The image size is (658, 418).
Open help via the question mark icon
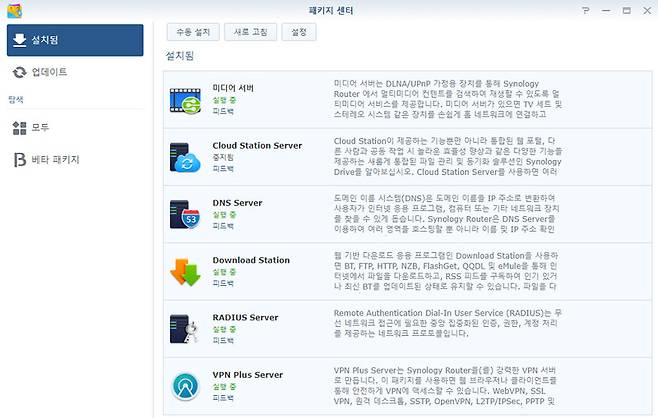click(x=586, y=10)
